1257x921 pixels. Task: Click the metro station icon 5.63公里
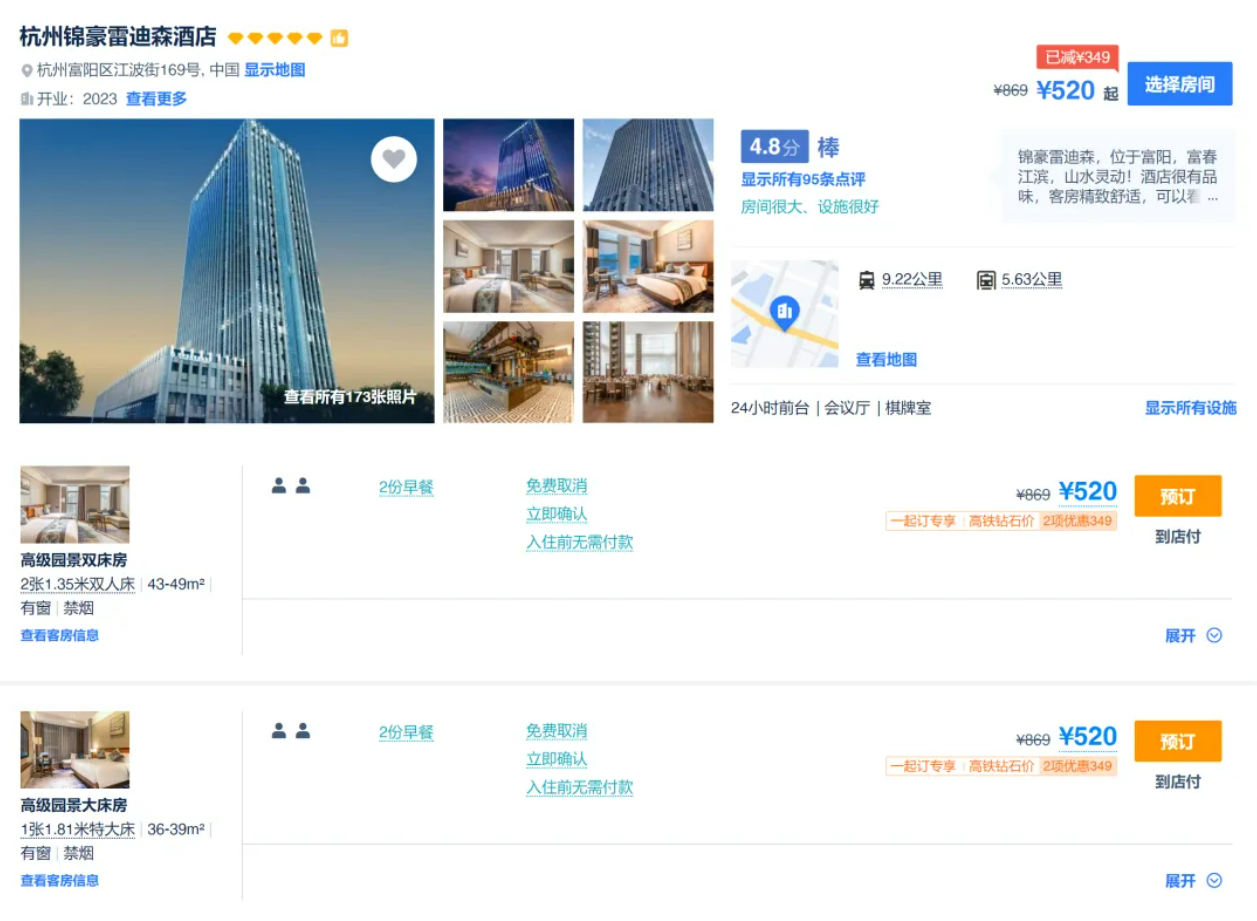tap(986, 281)
